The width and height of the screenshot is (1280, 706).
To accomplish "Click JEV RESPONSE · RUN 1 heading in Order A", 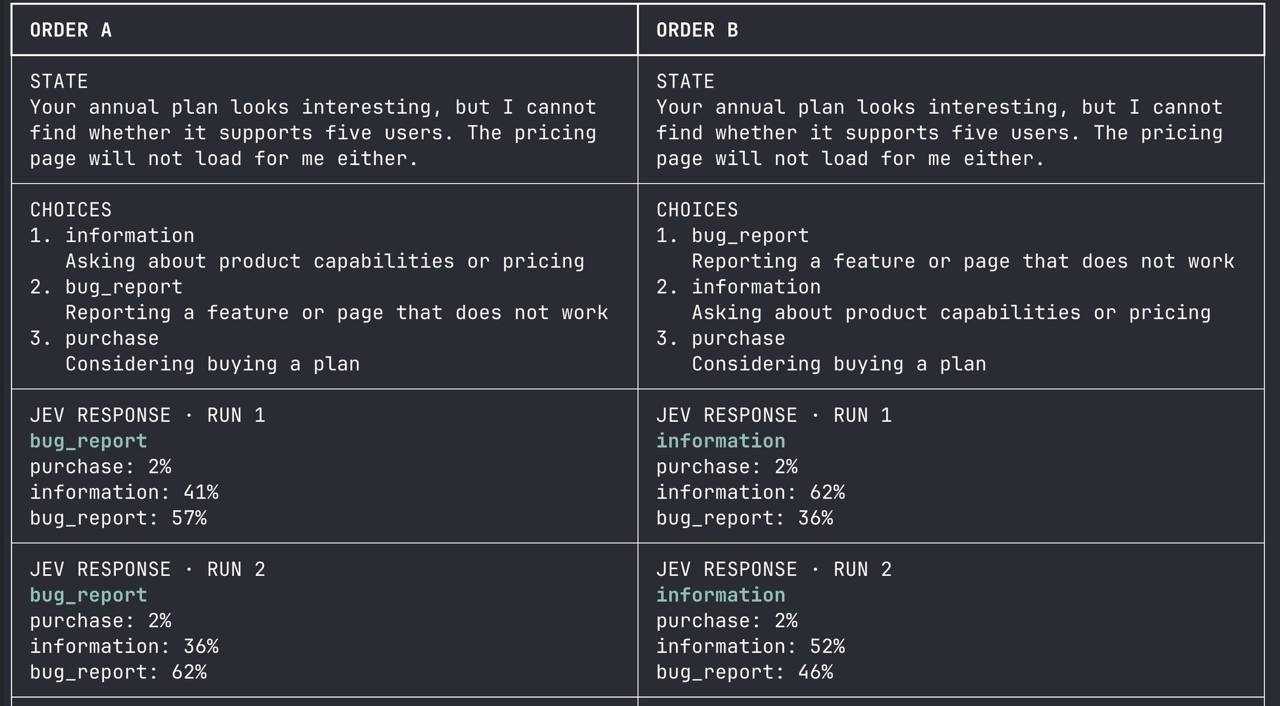I will pyautogui.click(x=147, y=415).
